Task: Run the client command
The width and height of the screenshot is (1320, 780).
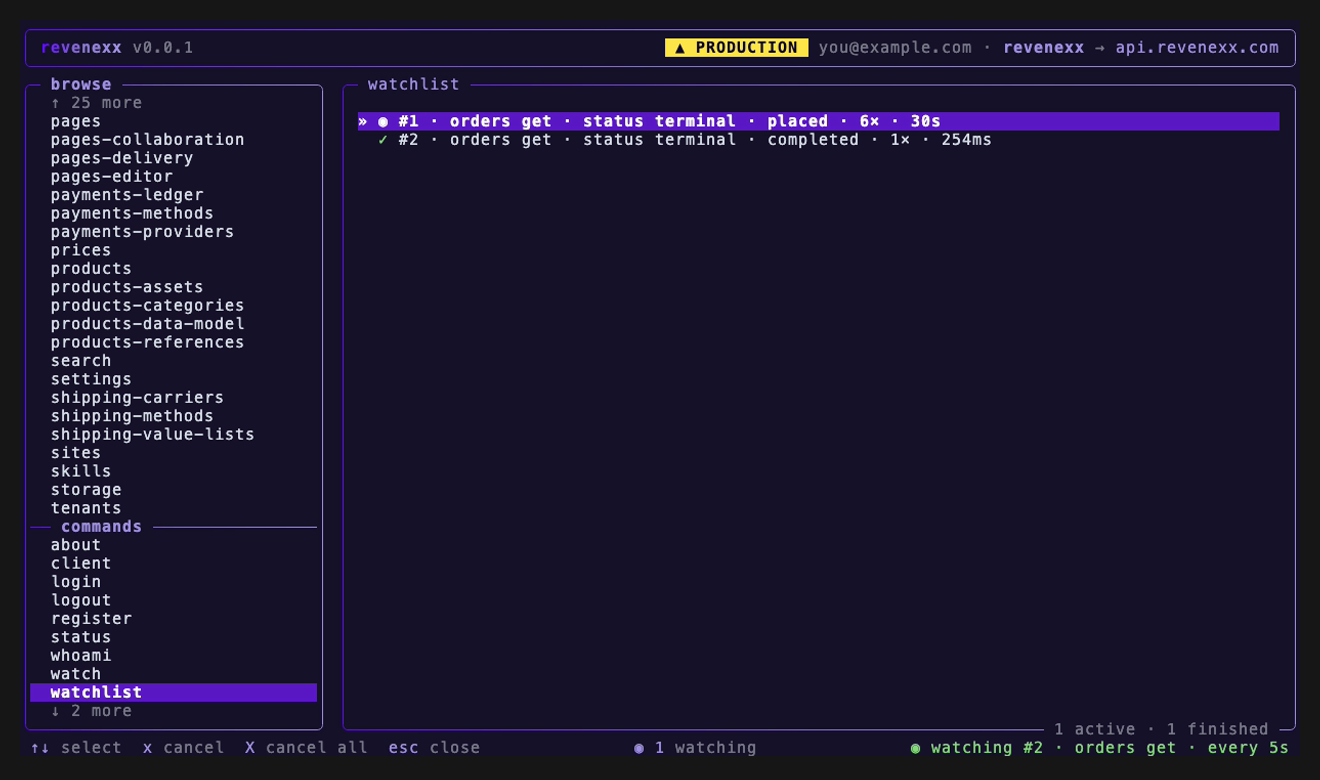Action: click(x=81, y=563)
